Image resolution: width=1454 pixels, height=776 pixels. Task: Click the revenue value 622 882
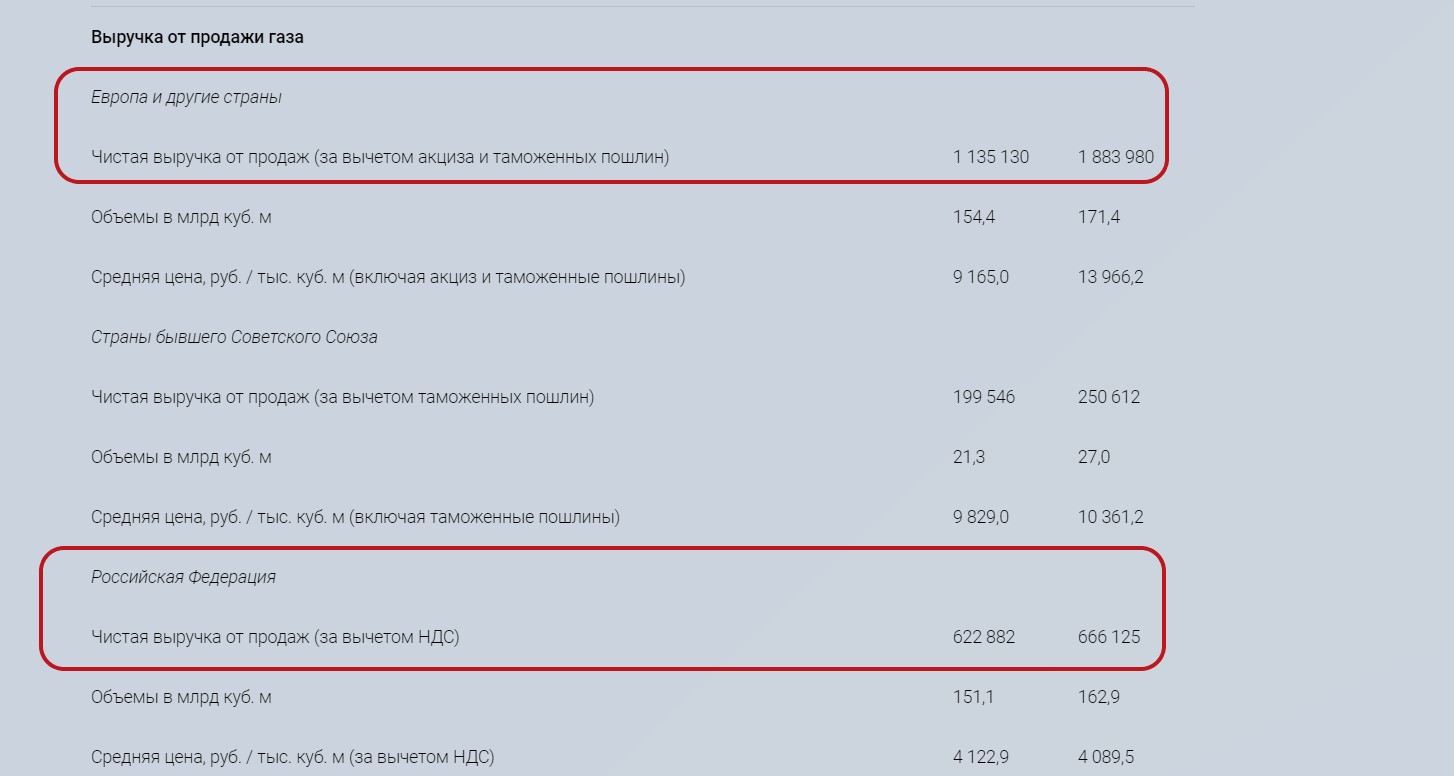pos(984,637)
